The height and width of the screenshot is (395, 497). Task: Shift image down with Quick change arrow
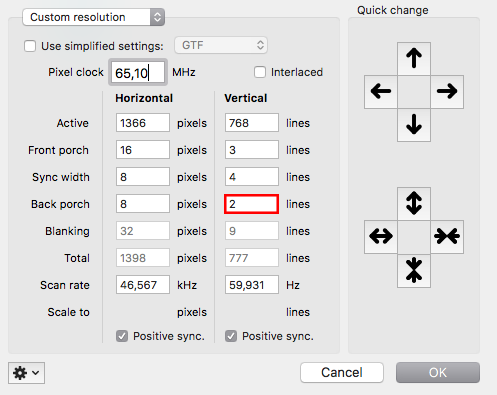click(414, 125)
